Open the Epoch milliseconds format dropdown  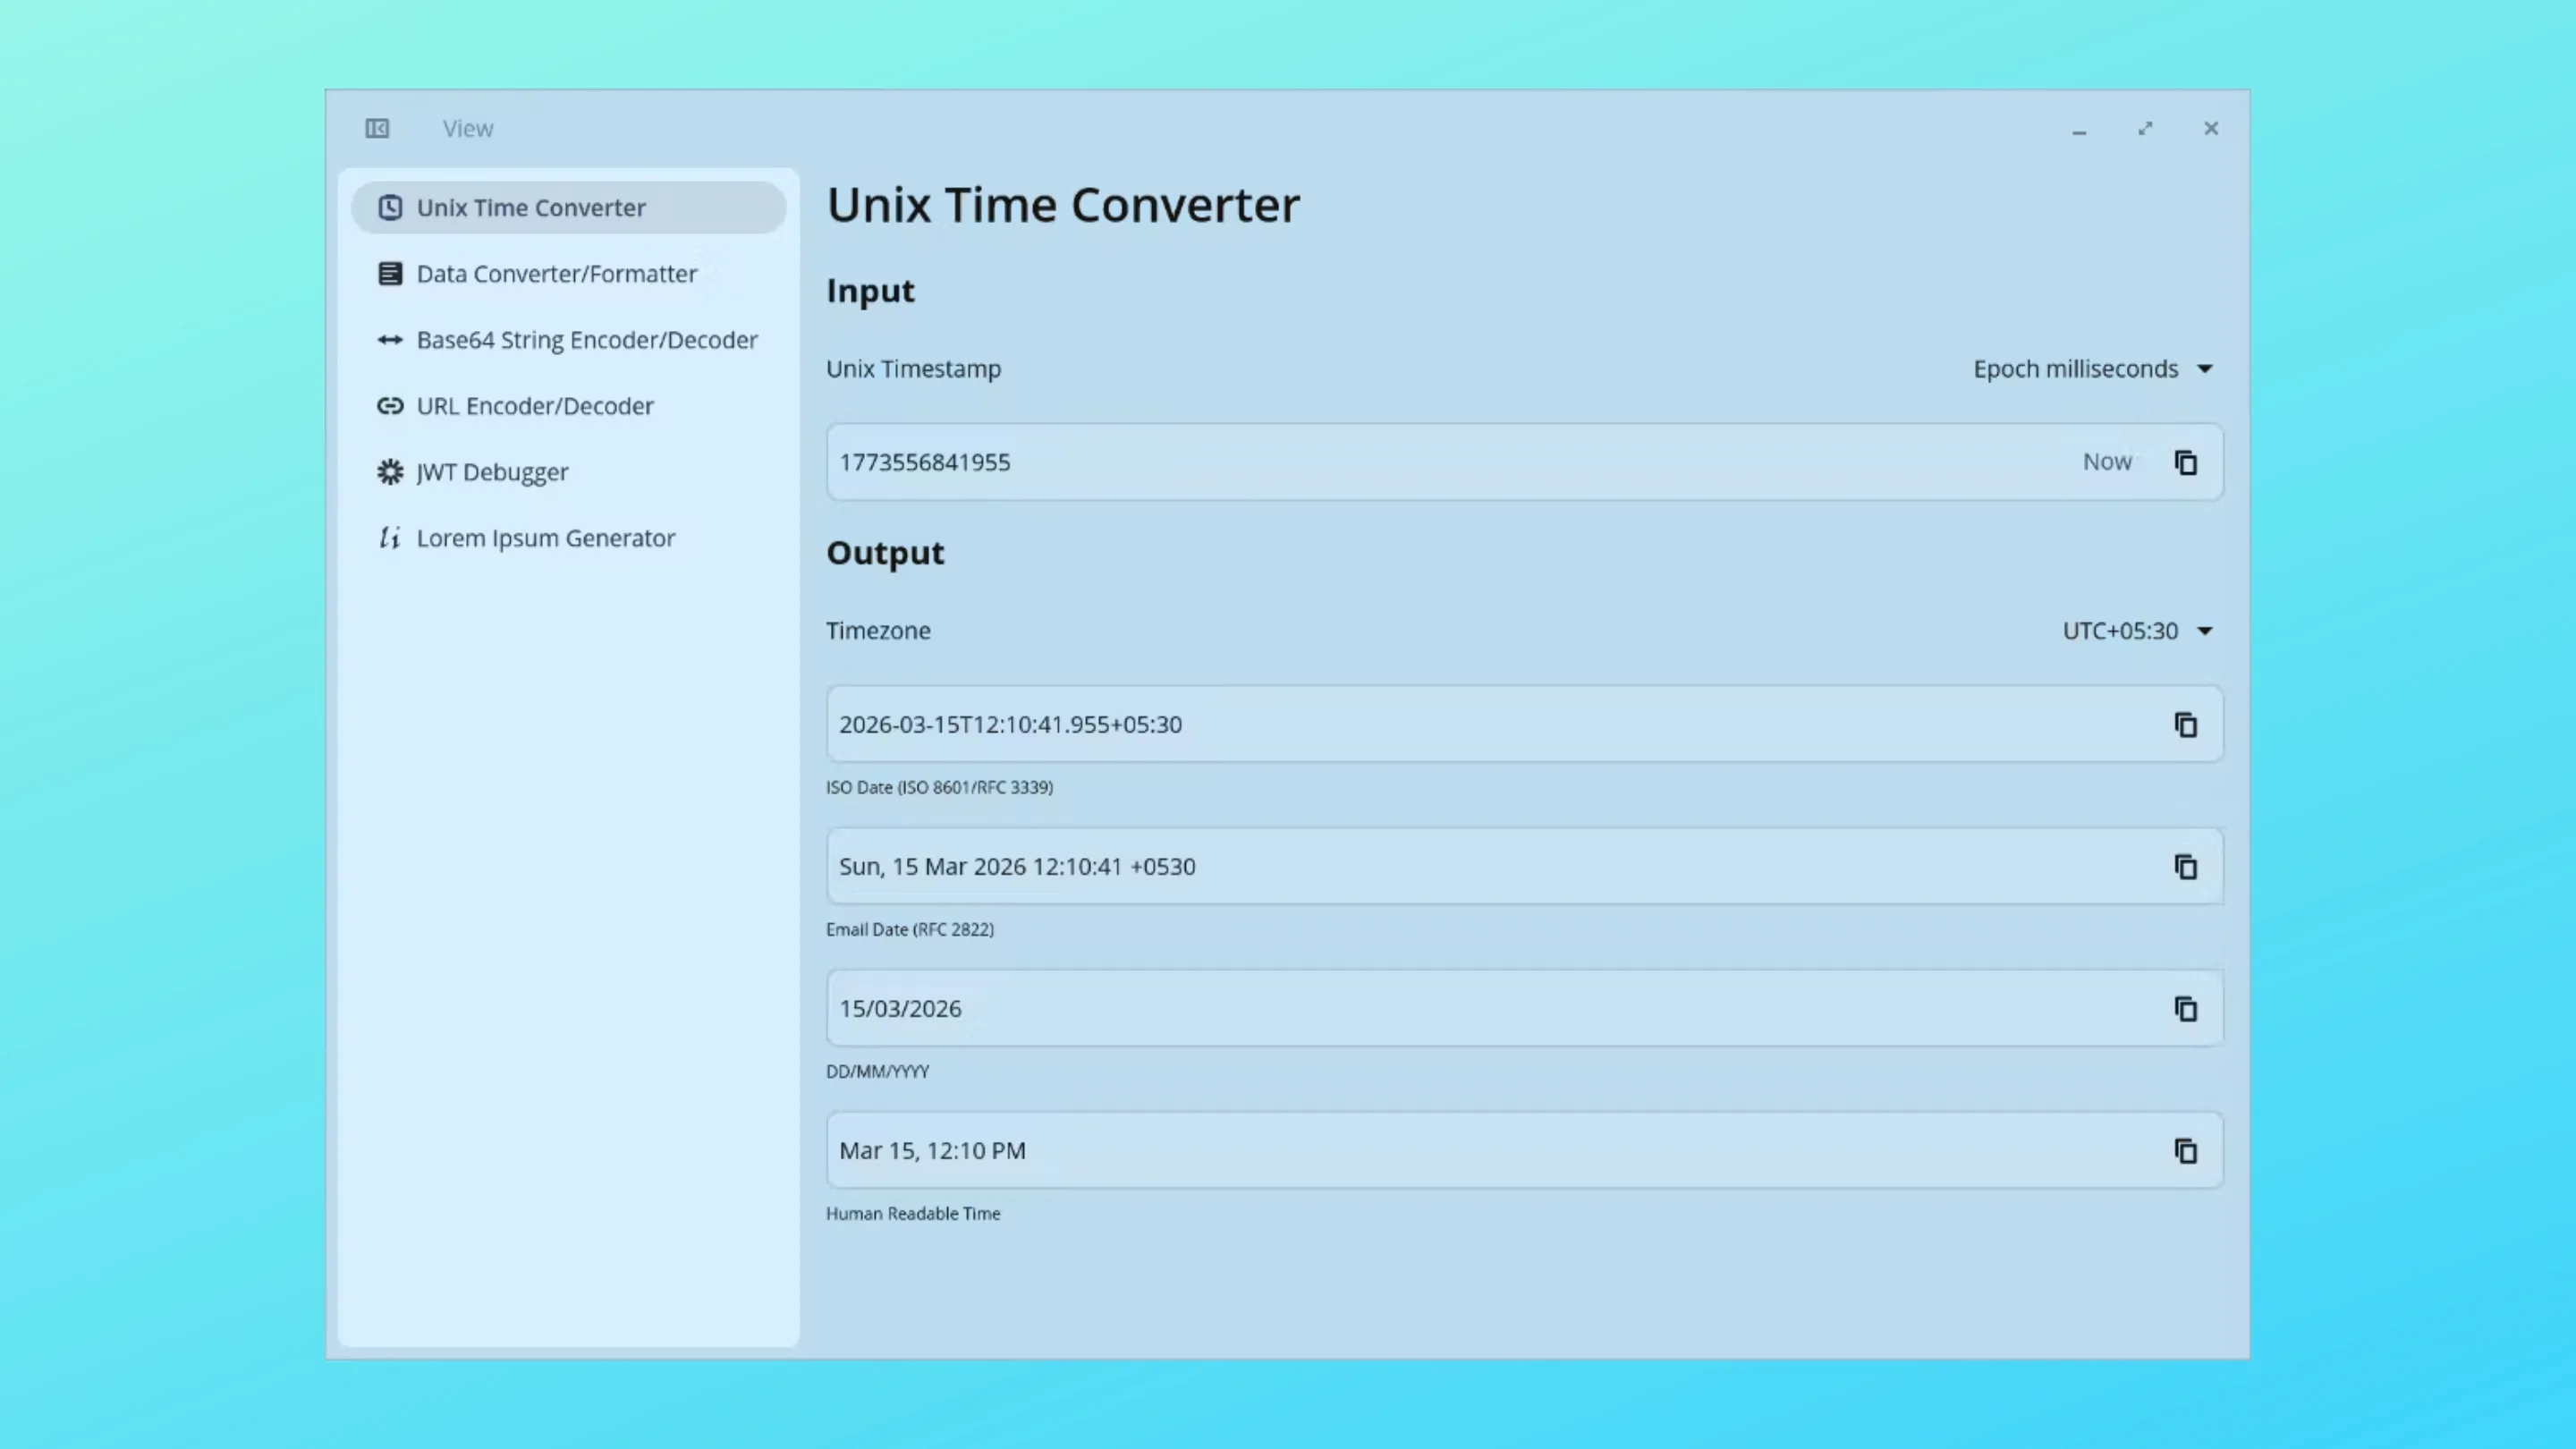[x=2094, y=368]
